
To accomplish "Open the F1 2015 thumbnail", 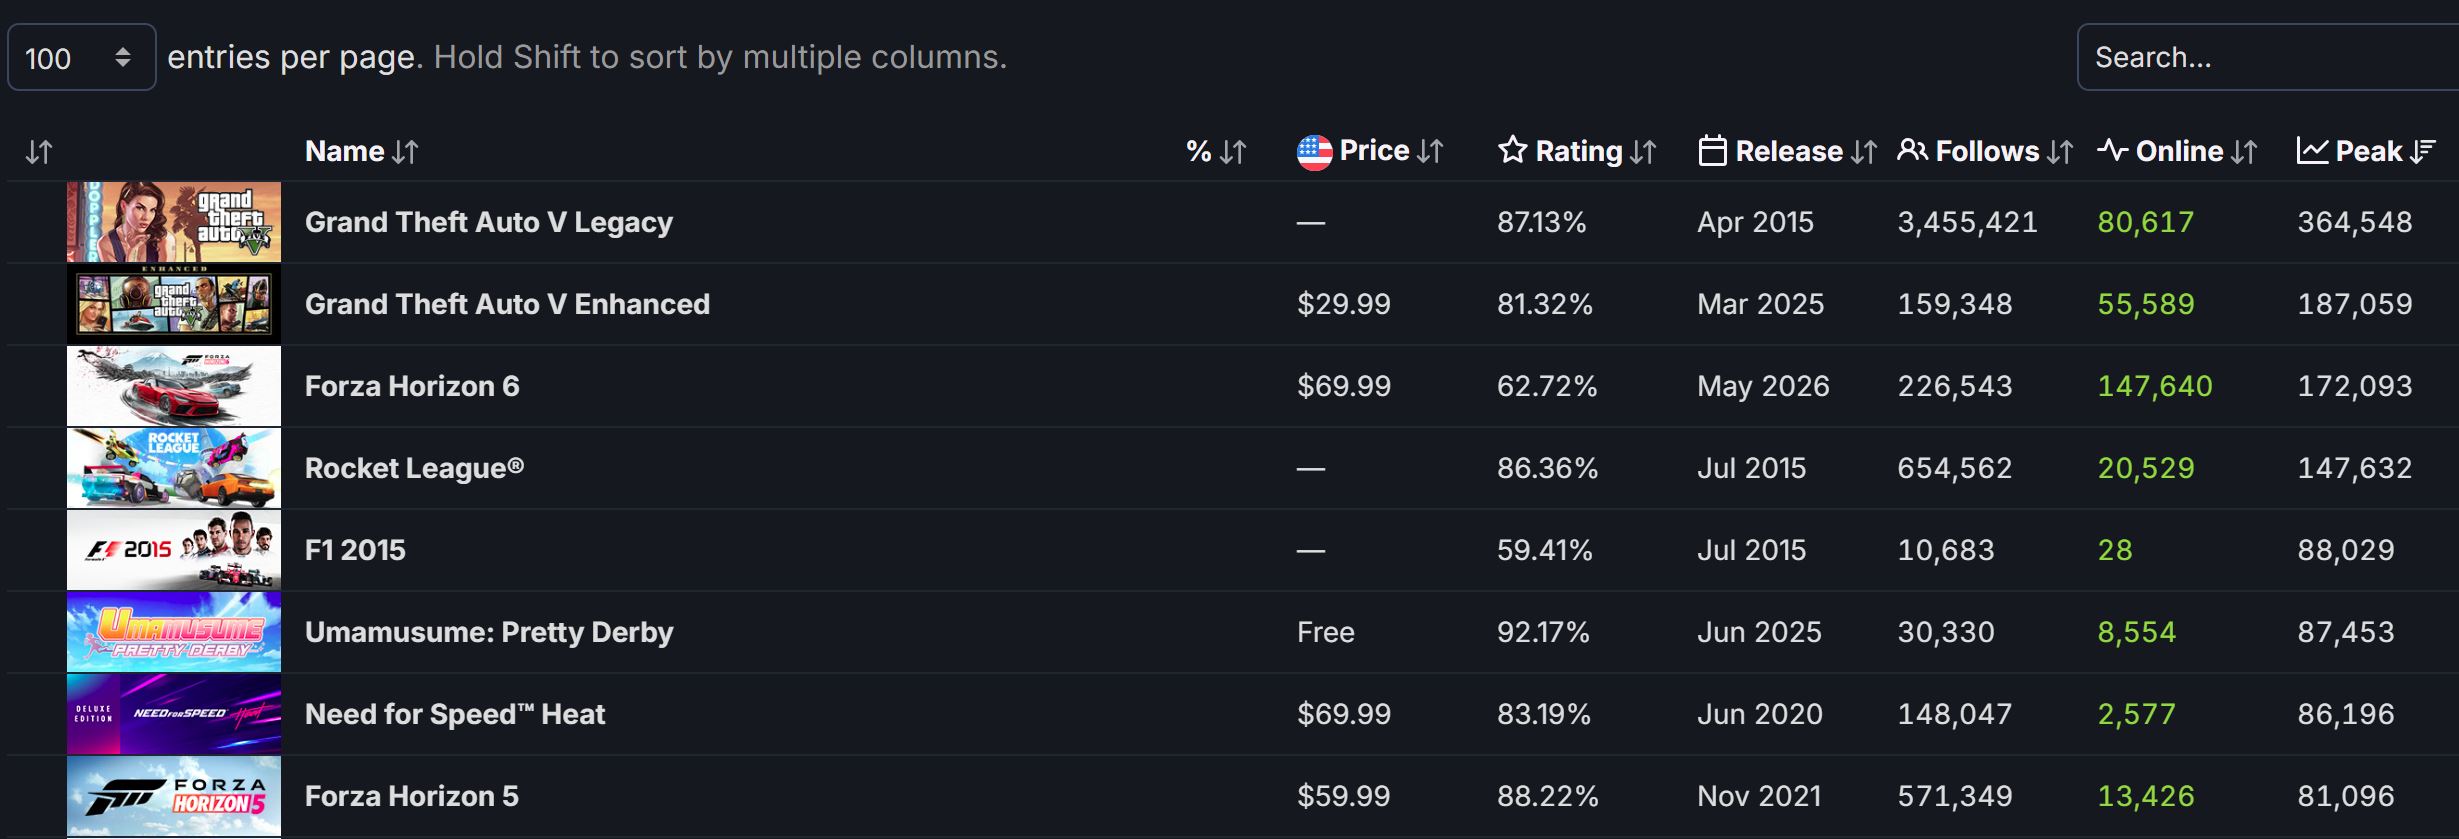I will [174, 550].
